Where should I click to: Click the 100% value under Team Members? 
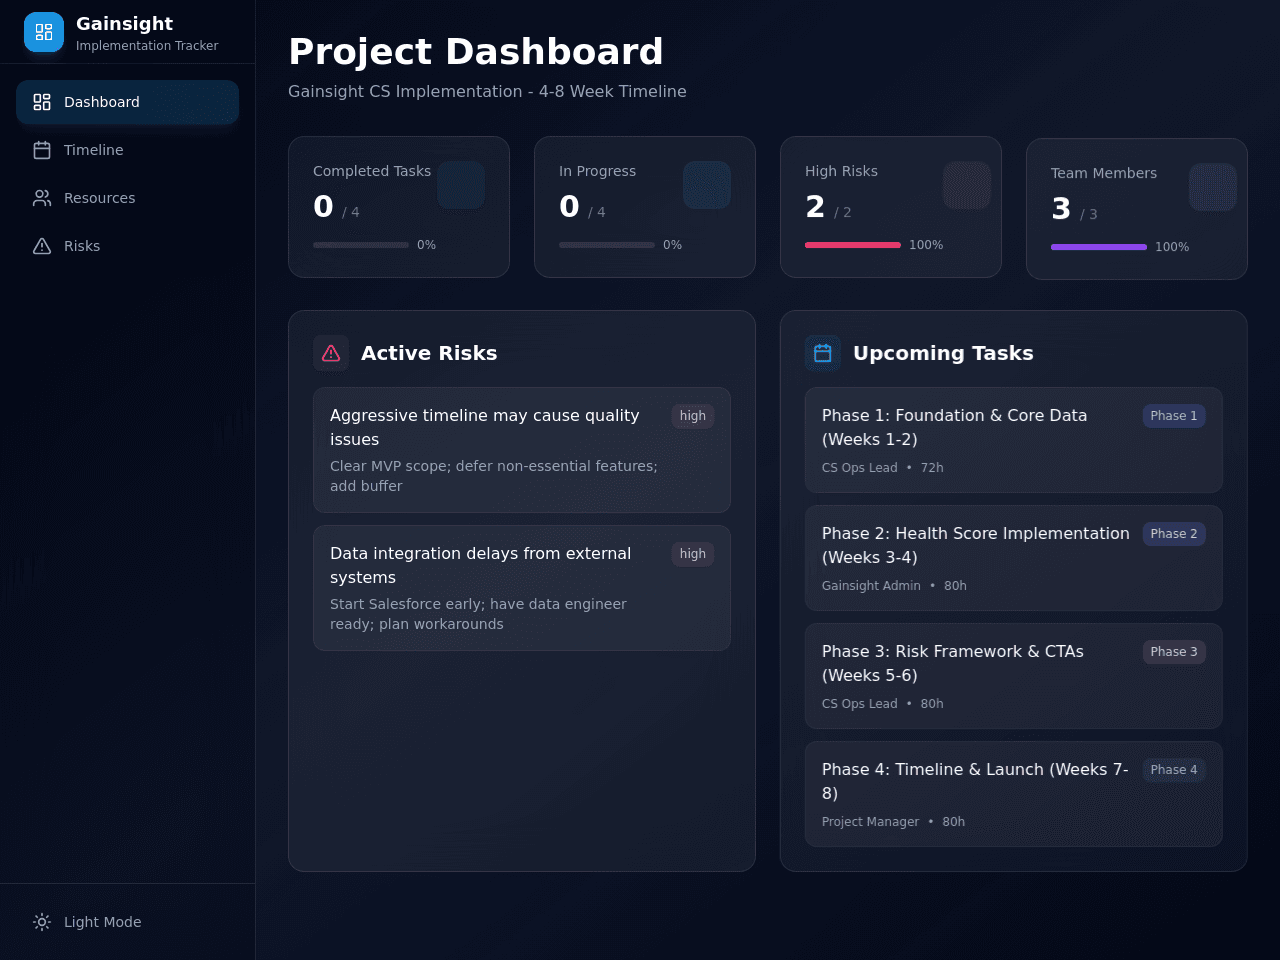click(1172, 247)
